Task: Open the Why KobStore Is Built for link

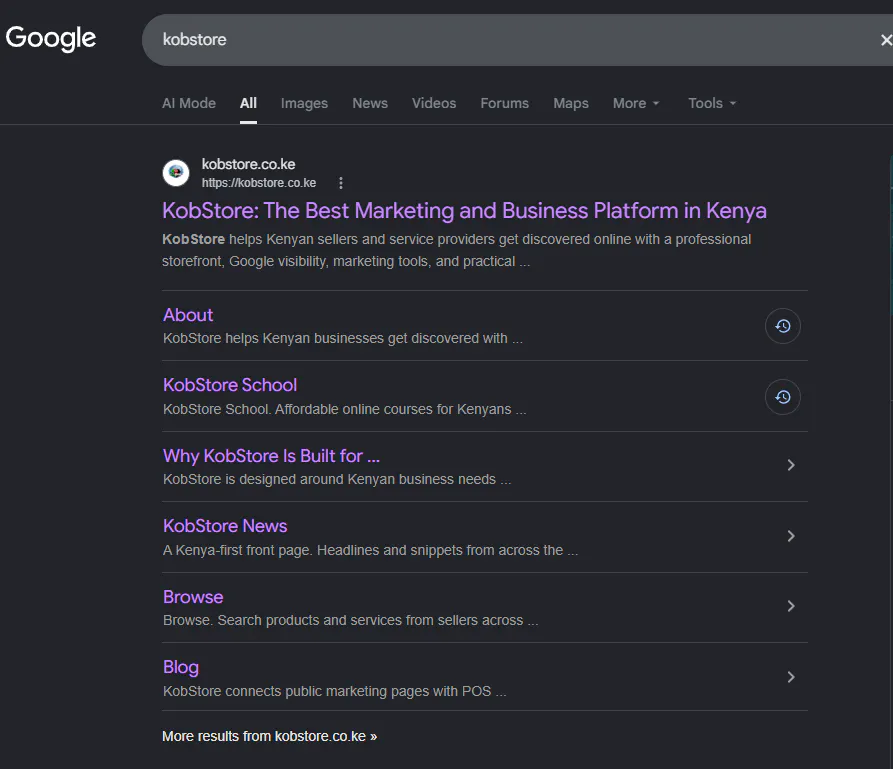Action: [272, 456]
